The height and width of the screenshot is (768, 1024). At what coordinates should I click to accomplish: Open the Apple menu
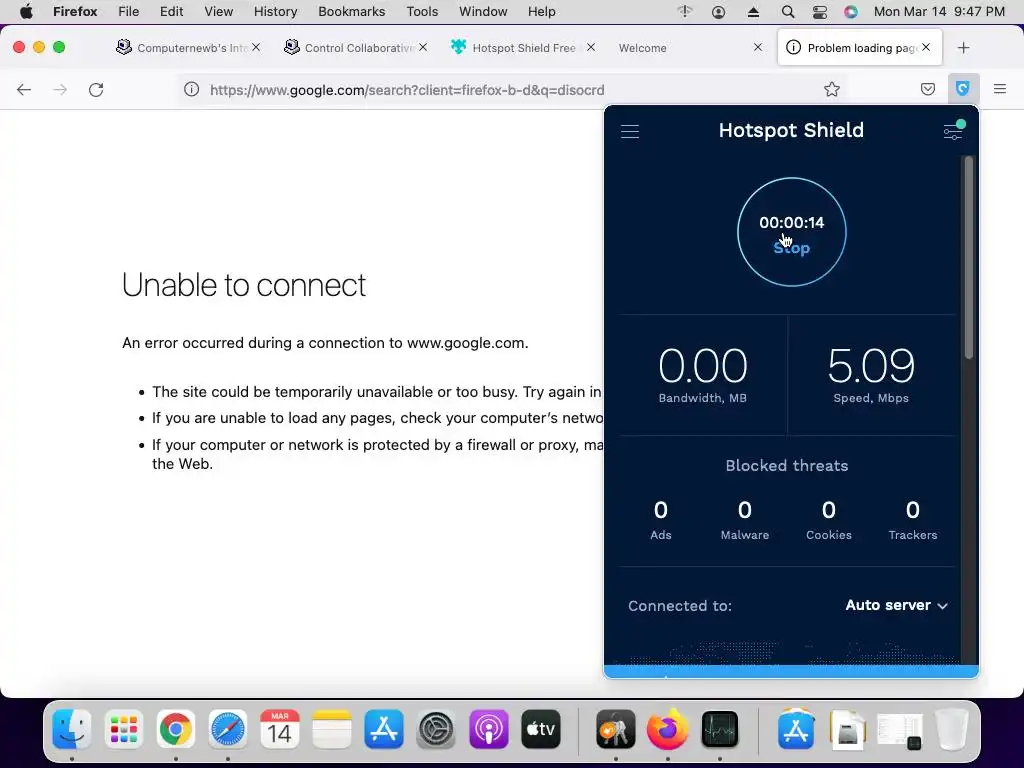click(x=26, y=12)
